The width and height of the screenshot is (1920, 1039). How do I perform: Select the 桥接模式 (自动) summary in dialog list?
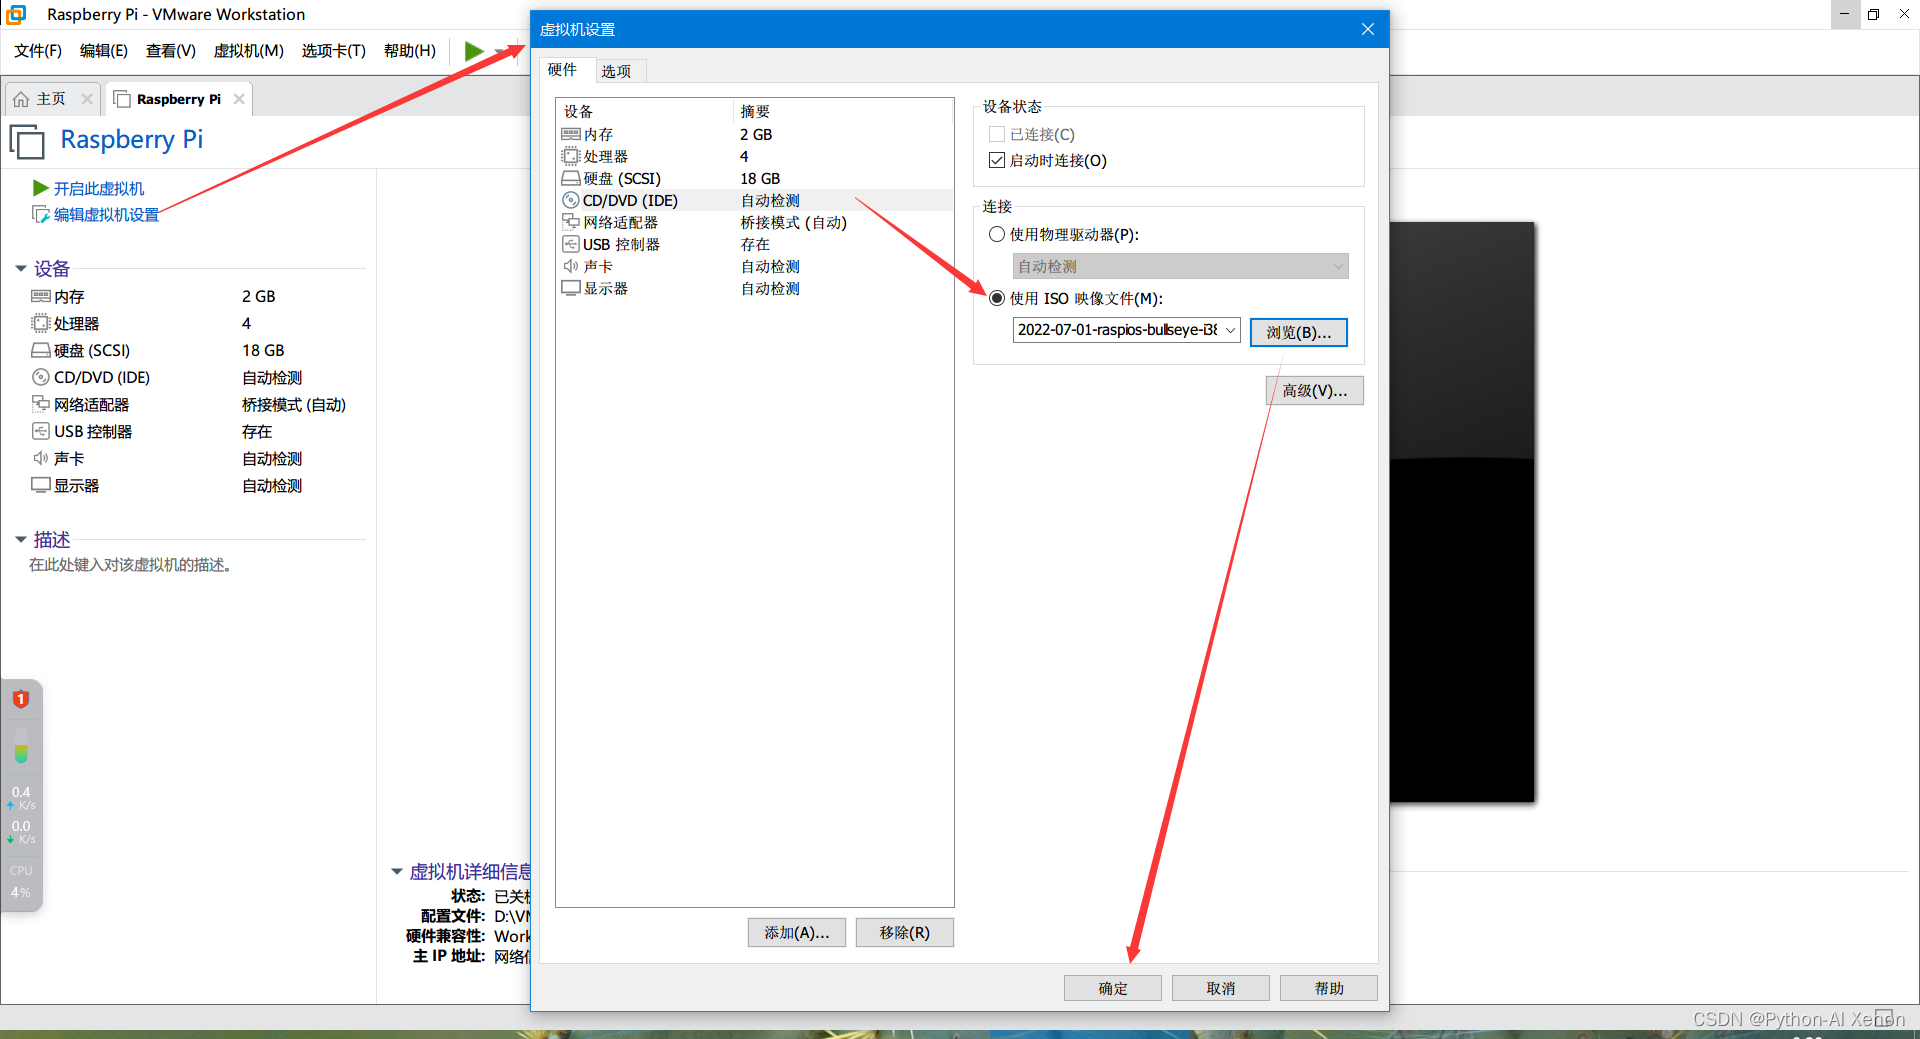point(793,222)
